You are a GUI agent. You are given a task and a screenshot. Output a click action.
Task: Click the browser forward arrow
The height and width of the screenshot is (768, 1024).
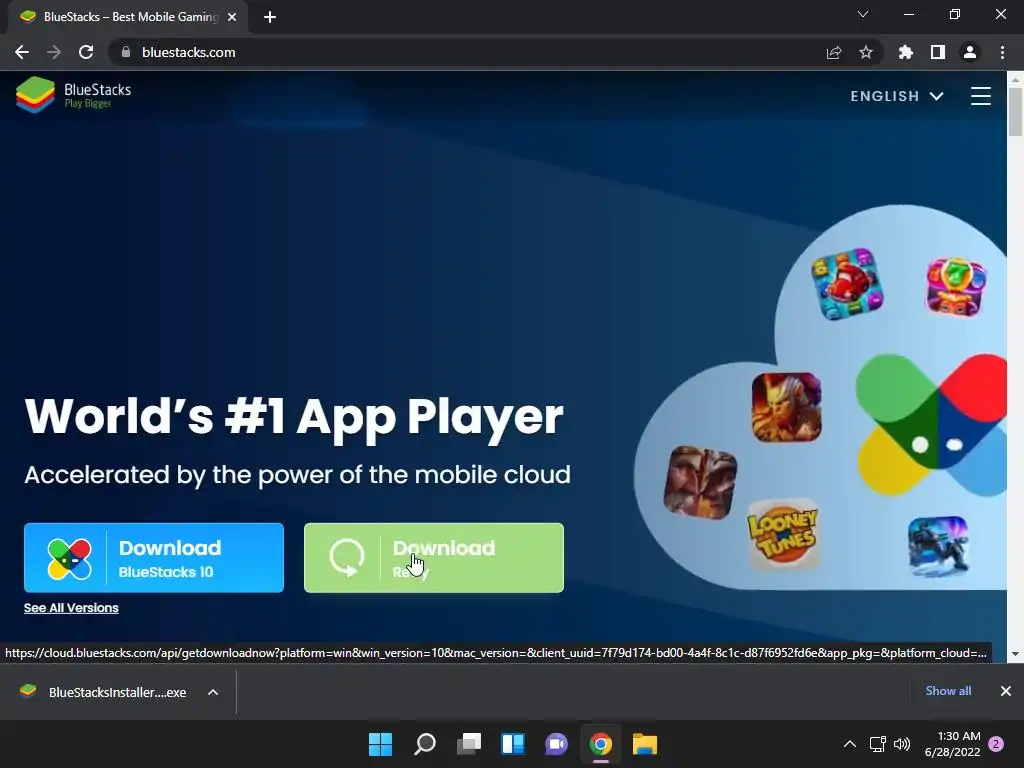coord(54,52)
